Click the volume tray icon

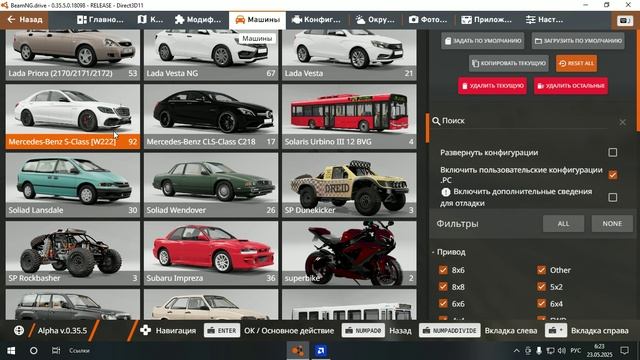tap(562, 351)
